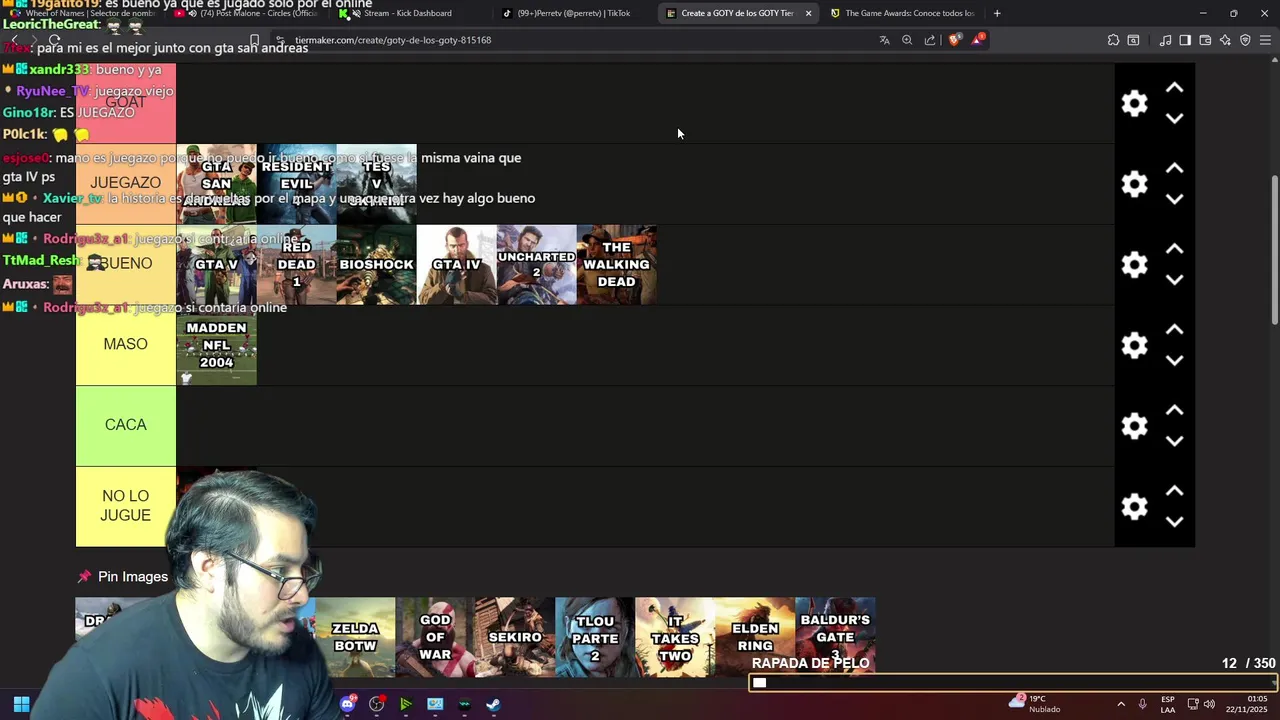This screenshot has height=720, width=1280.
Task: Move JUEGAZO tier down with arrow
Action: tap(1175, 199)
